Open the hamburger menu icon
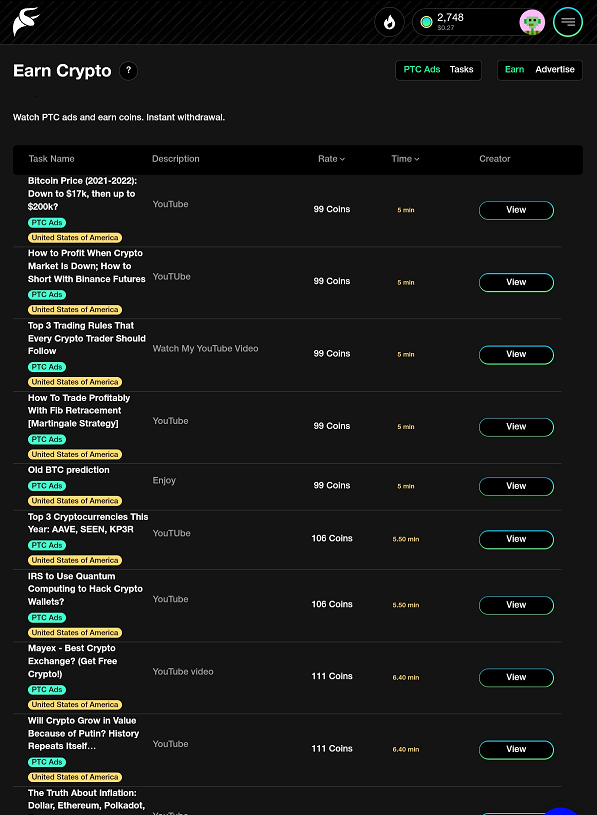This screenshot has width=597, height=815. 568,22
